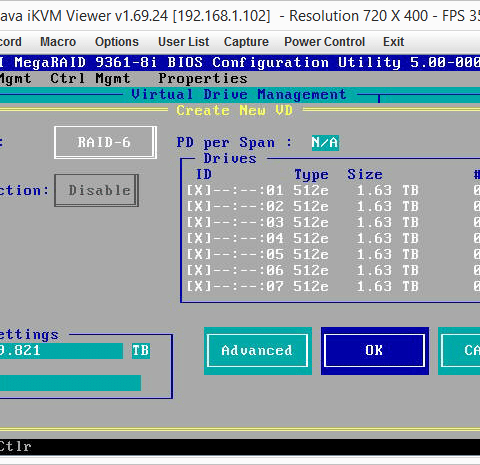Toggle drive 06 checkbox
Viewport: 480px width, 465px height.
199,270
